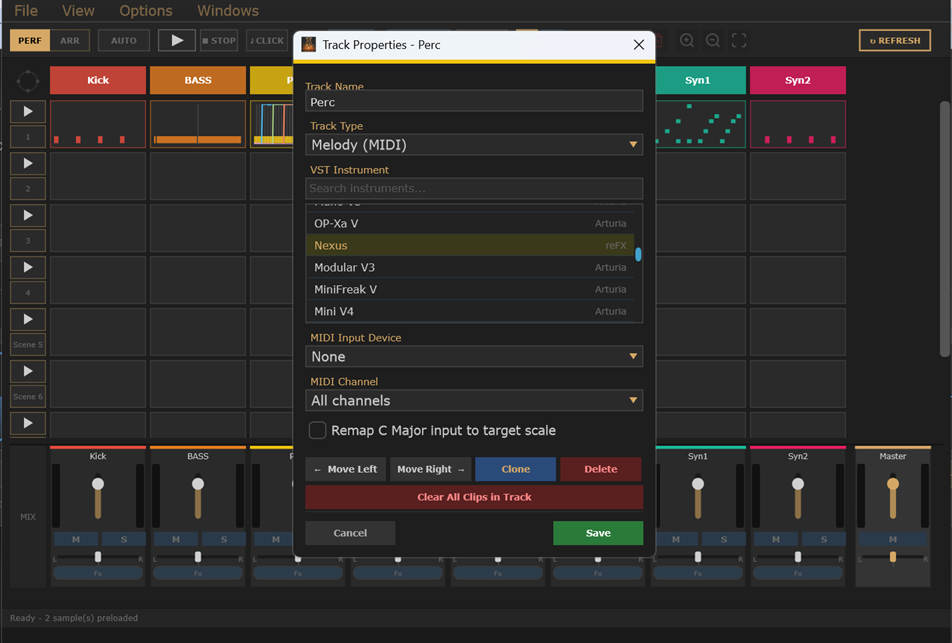Launch Scene 5 with its play arrow
The image size is (952, 643).
tap(28, 319)
